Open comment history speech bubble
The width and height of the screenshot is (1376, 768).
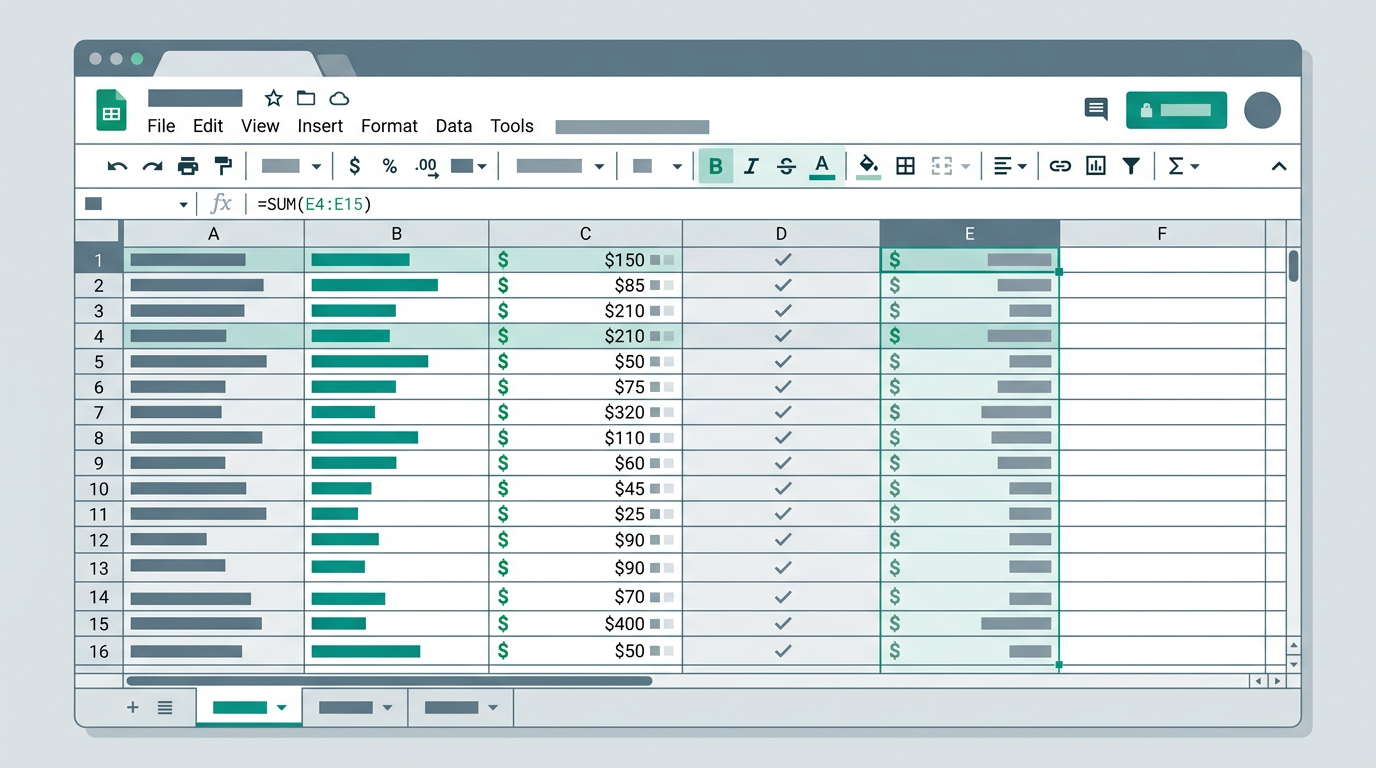click(1096, 110)
